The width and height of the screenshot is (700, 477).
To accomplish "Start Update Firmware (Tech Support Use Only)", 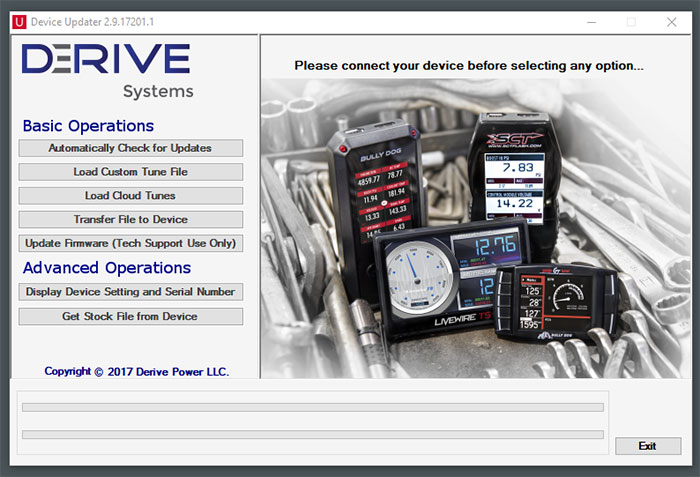I will click(x=130, y=244).
